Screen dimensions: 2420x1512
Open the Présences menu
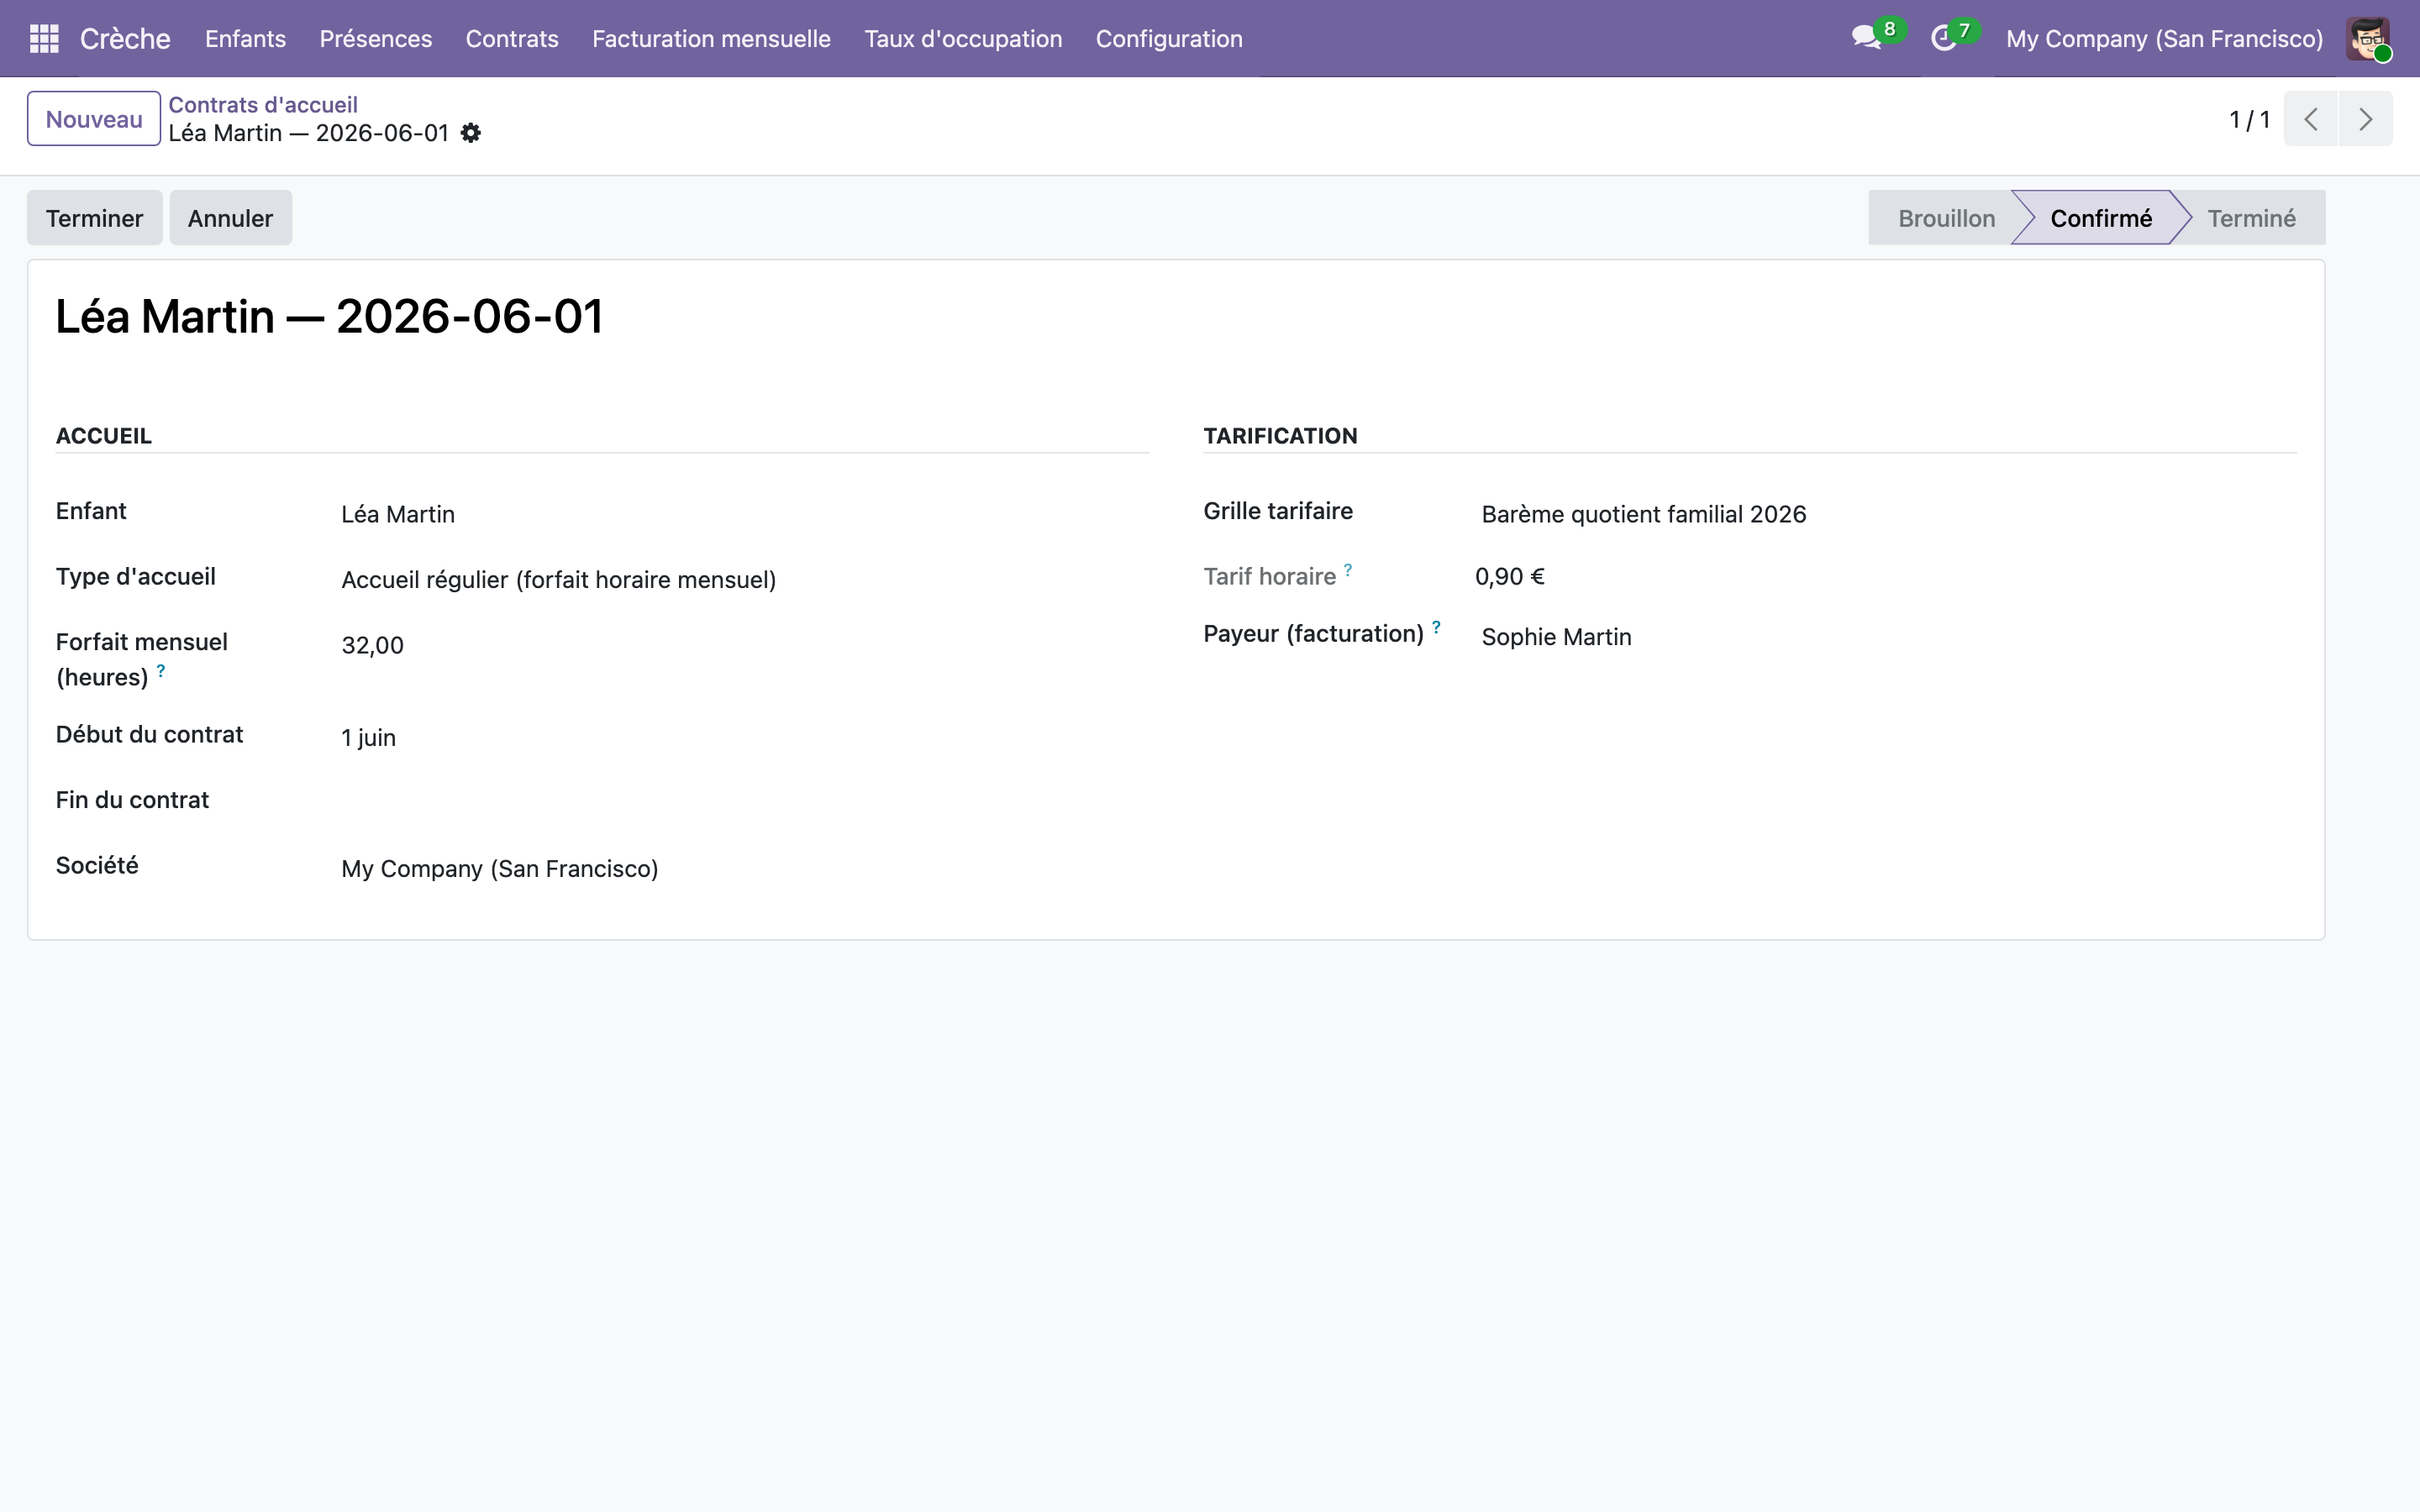click(376, 38)
